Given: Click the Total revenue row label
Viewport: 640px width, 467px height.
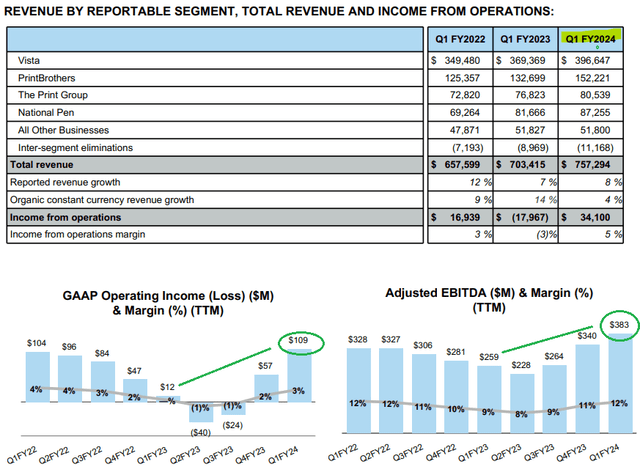Looking at the screenshot, I should coord(42,165).
